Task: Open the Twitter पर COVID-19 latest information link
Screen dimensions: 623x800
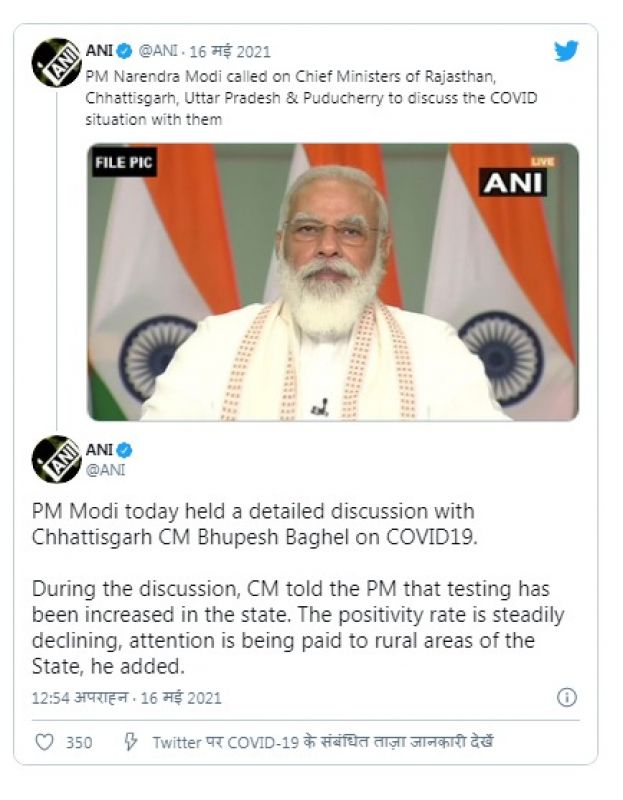Action: 322,742
